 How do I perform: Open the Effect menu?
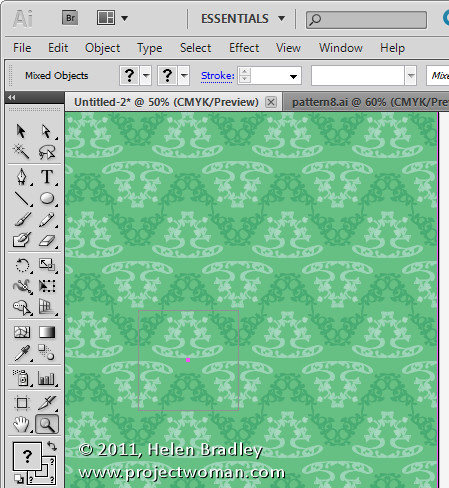pyautogui.click(x=244, y=48)
